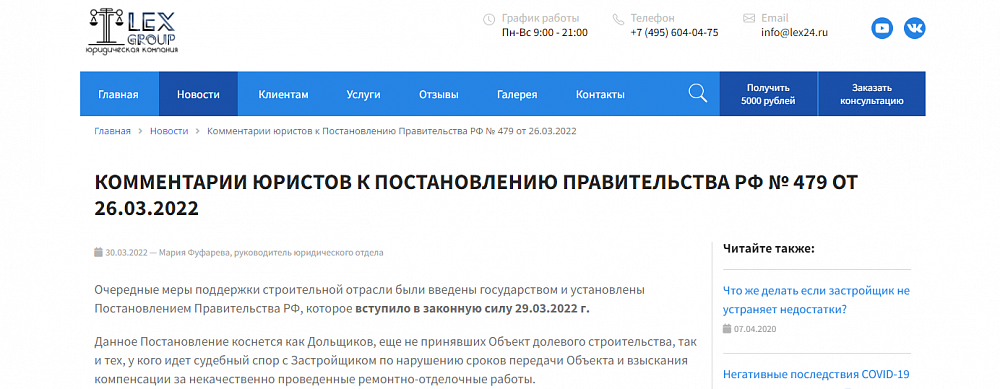Screen dimensions: 1000x389
Task: Click author line Мария Фуфарева
Action: 270,253
